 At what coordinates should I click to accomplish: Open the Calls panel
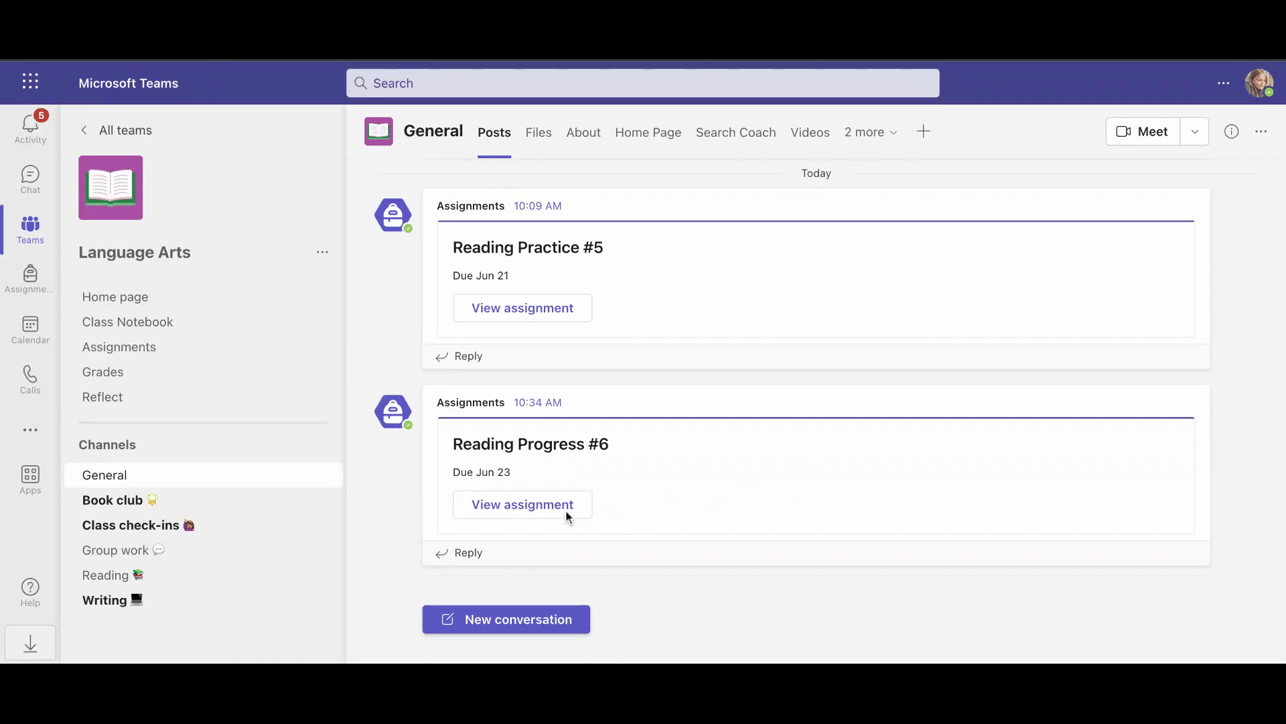coord(30,378)
